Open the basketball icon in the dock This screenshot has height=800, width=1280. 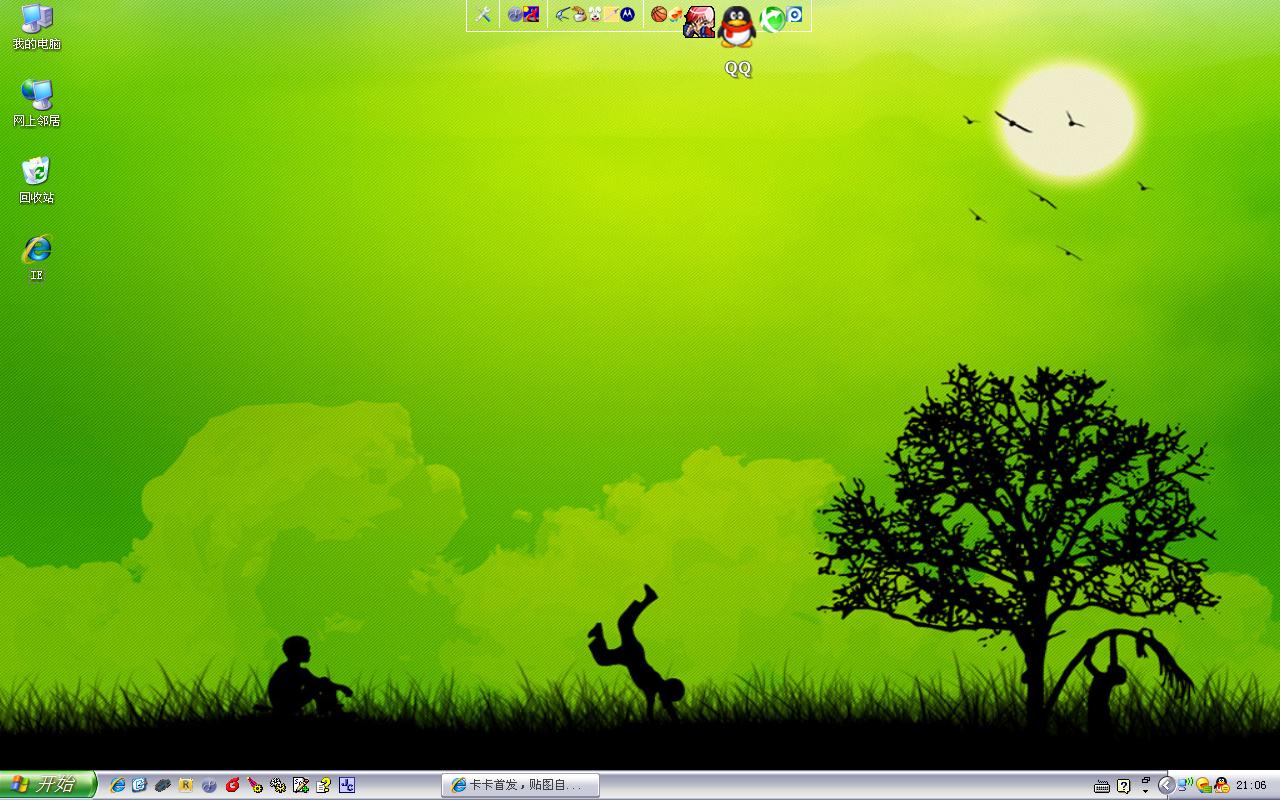coord(658,14)
